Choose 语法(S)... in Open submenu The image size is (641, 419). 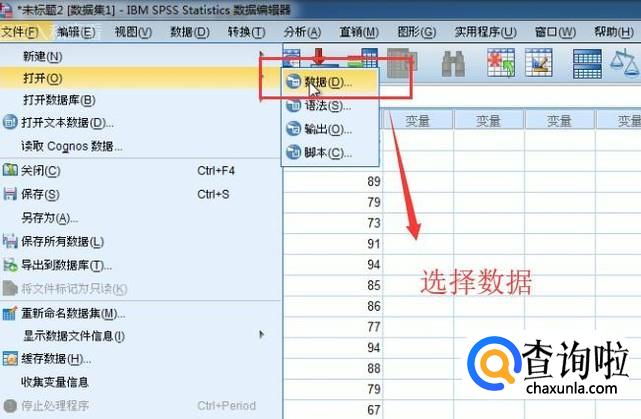(x=330, y=106)
